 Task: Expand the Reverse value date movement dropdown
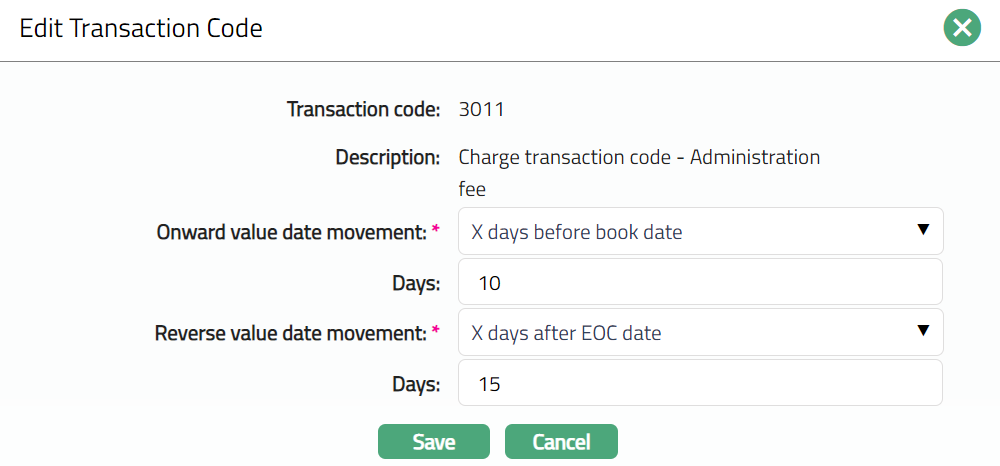pos(700,332)
